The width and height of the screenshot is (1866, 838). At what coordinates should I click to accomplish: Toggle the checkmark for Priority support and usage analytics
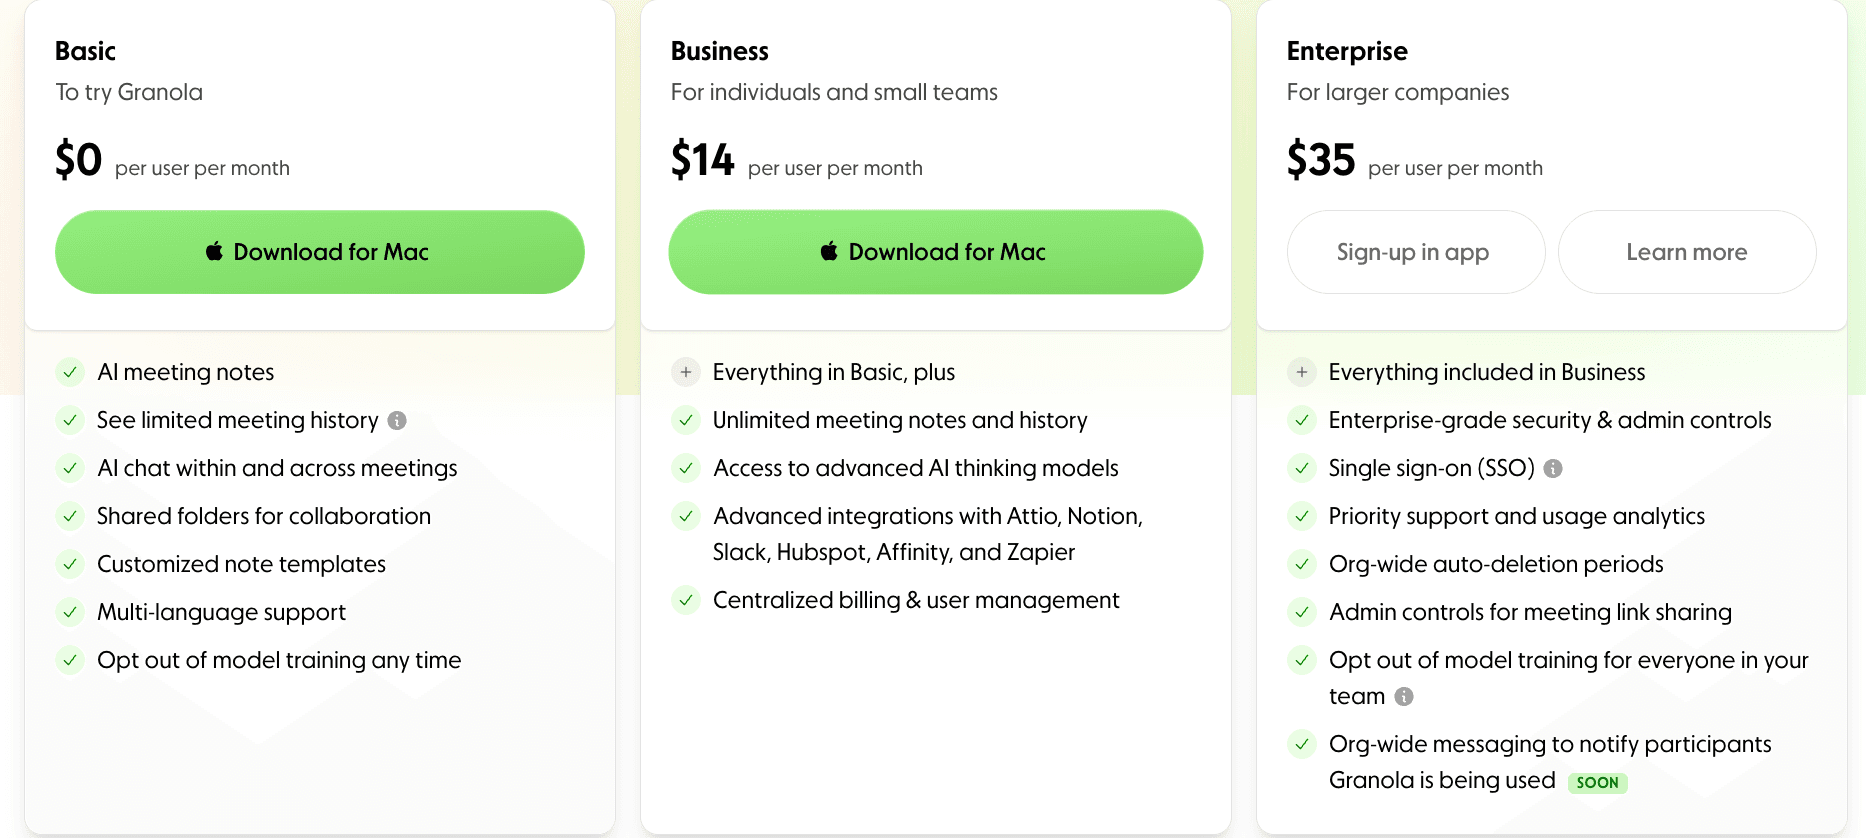click(x=1301, y=516)
